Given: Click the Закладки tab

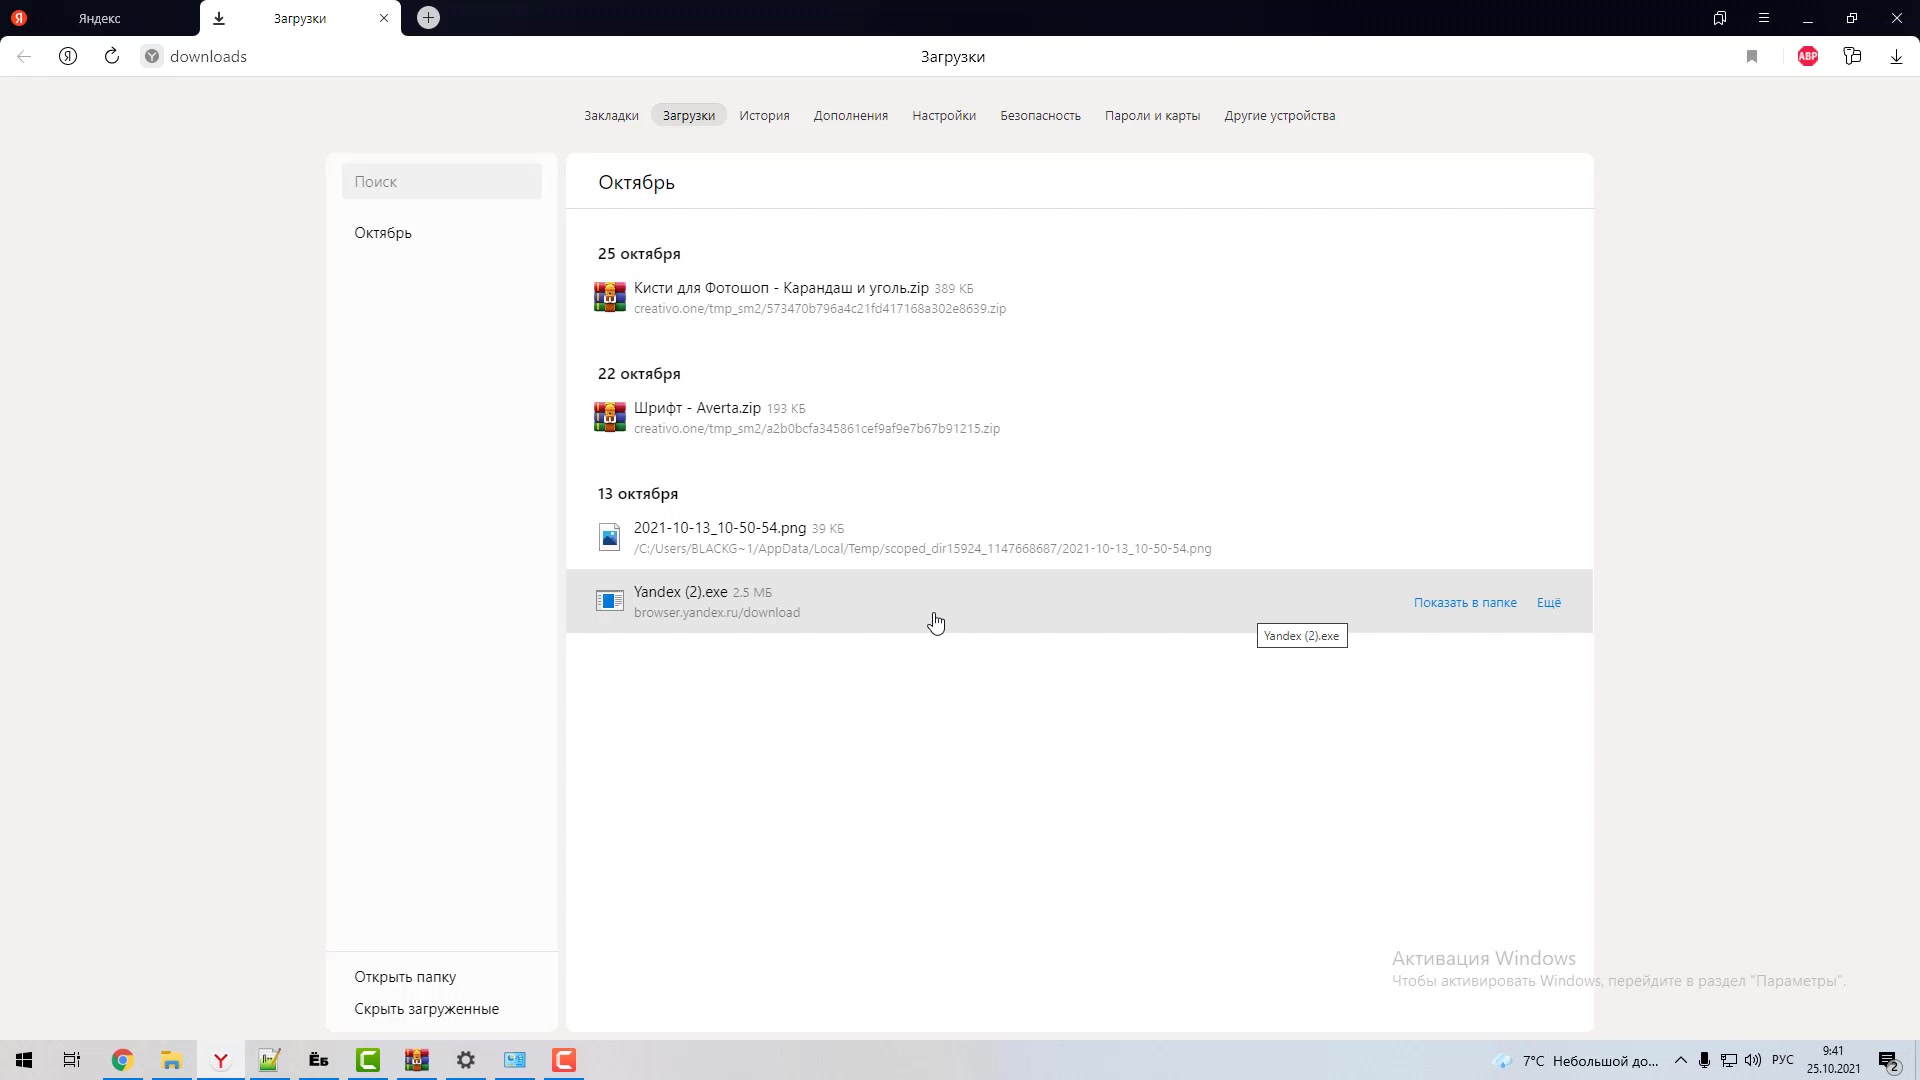Looking at the screenshot, I should [x=612, y=116].
